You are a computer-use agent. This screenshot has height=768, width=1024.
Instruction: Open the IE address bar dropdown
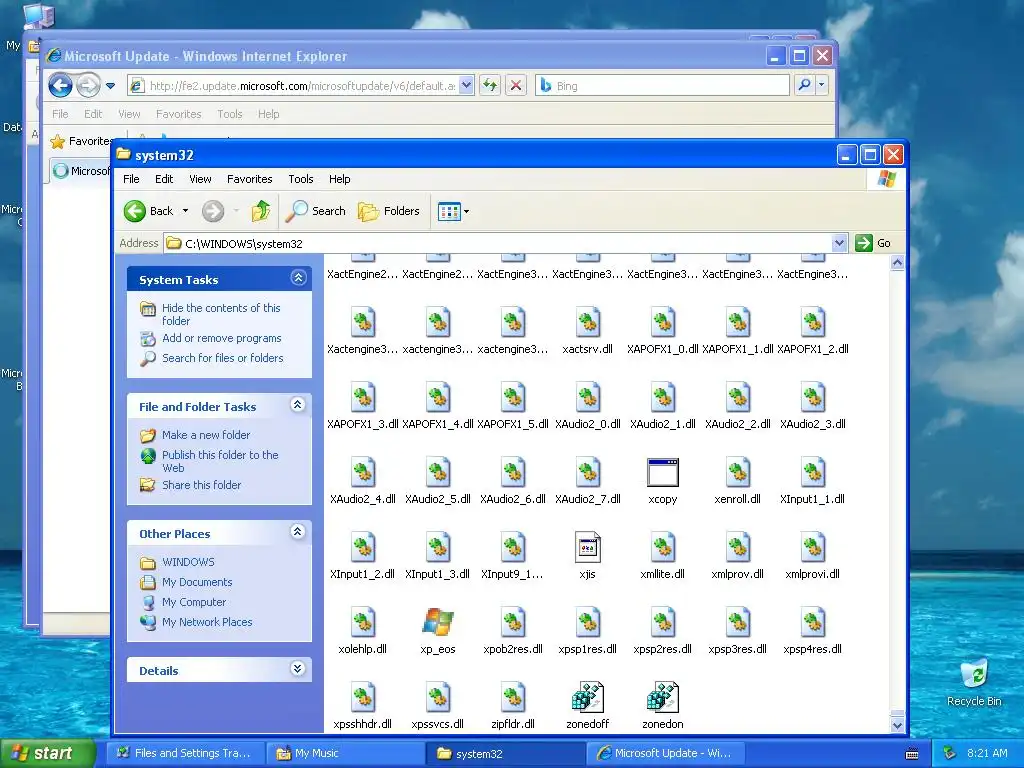pyautogui.click(x=466, y=85)
